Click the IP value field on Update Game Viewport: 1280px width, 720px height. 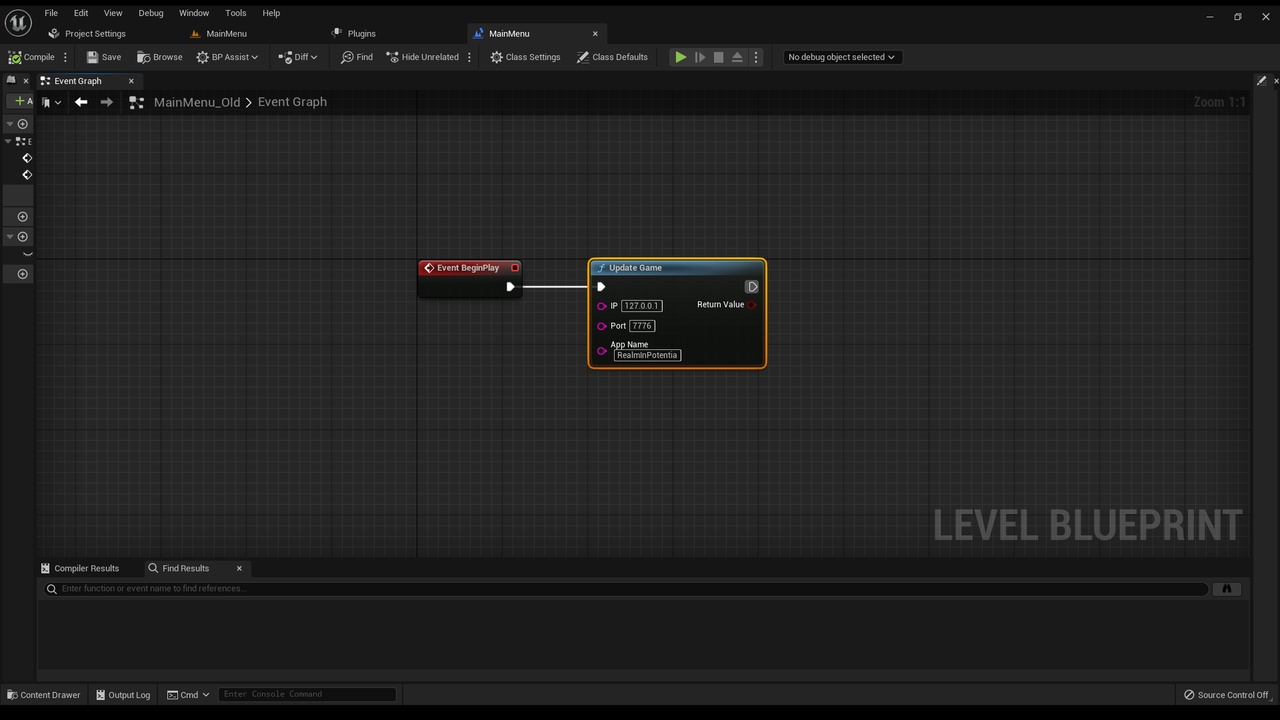pyautogui.click(x=642, y=306)
